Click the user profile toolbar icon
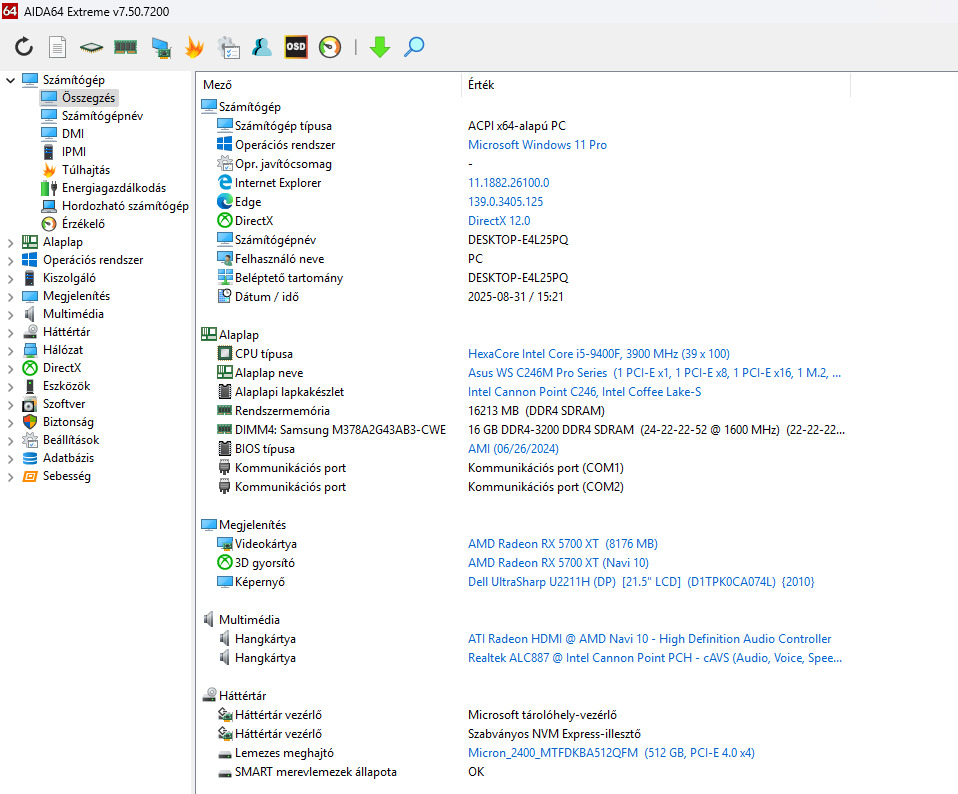The height and width of the screenshot is (794, 958). (262, 47)
